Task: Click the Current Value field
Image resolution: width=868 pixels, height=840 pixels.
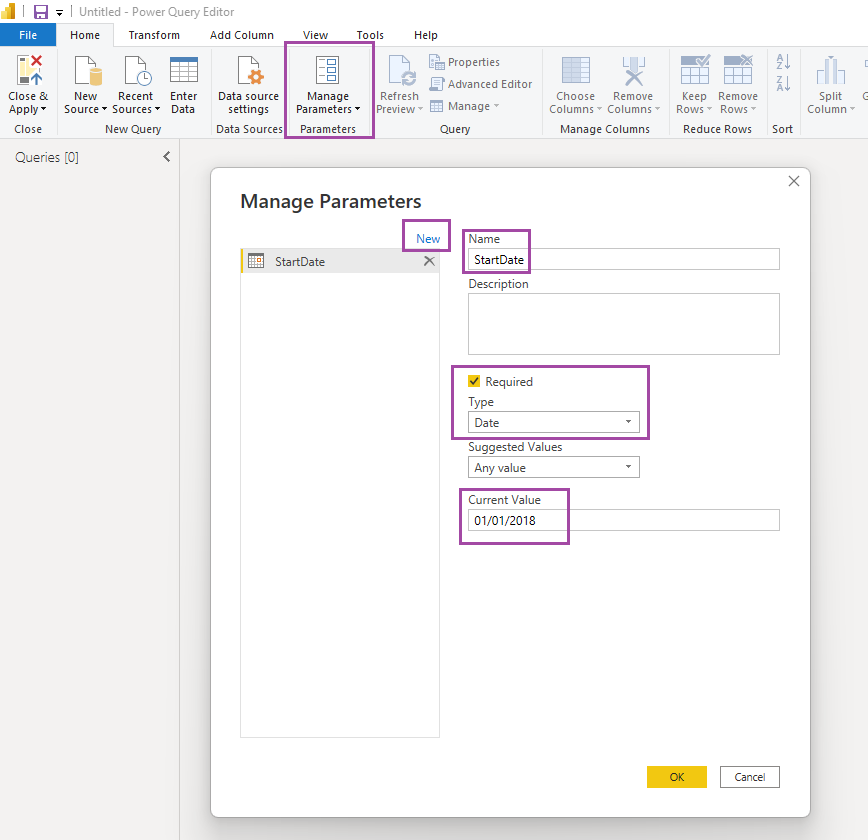Action: click(x=624, y=520)
